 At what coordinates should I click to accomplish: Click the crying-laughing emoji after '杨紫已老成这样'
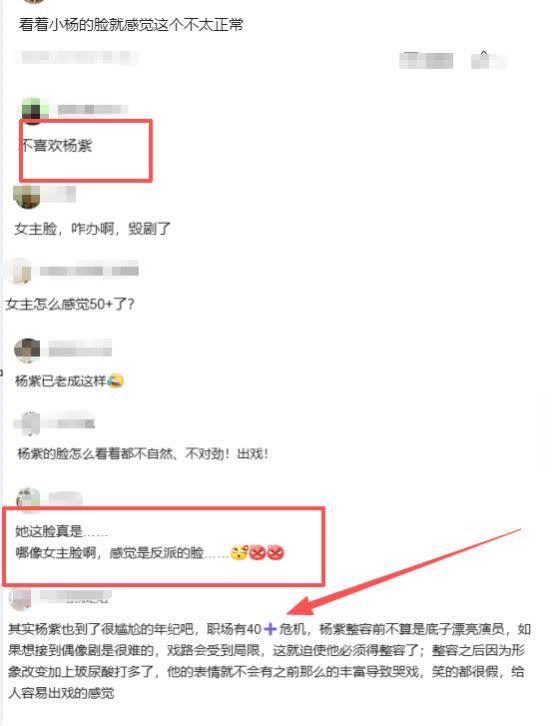[116, 381]
